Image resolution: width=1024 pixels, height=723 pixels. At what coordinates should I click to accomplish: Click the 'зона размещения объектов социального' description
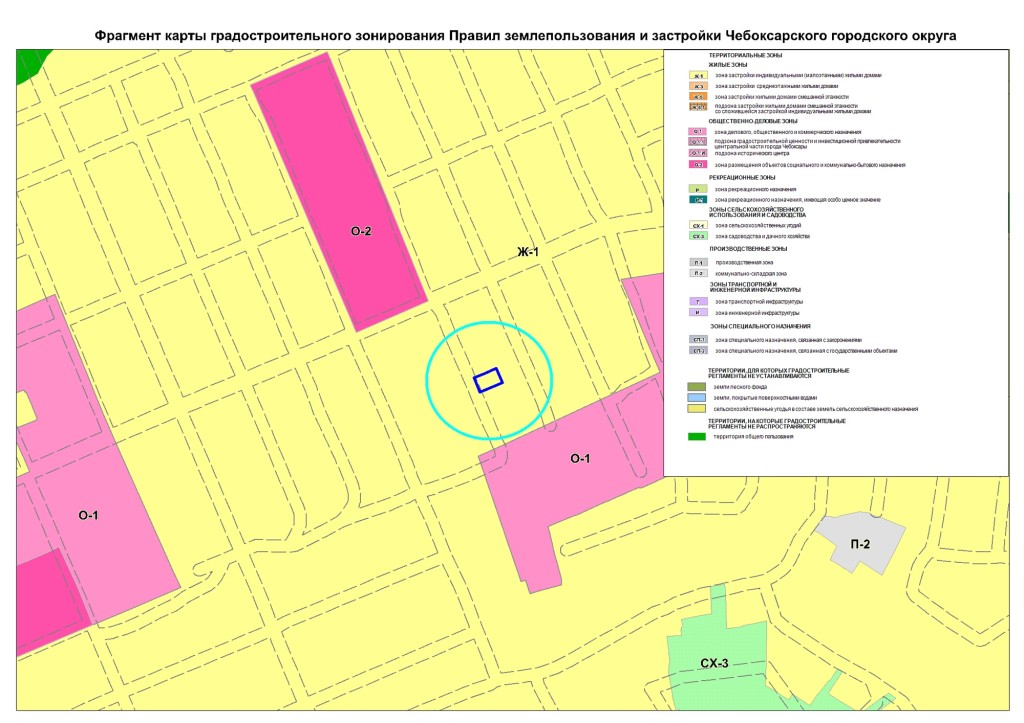click(810, 165)
